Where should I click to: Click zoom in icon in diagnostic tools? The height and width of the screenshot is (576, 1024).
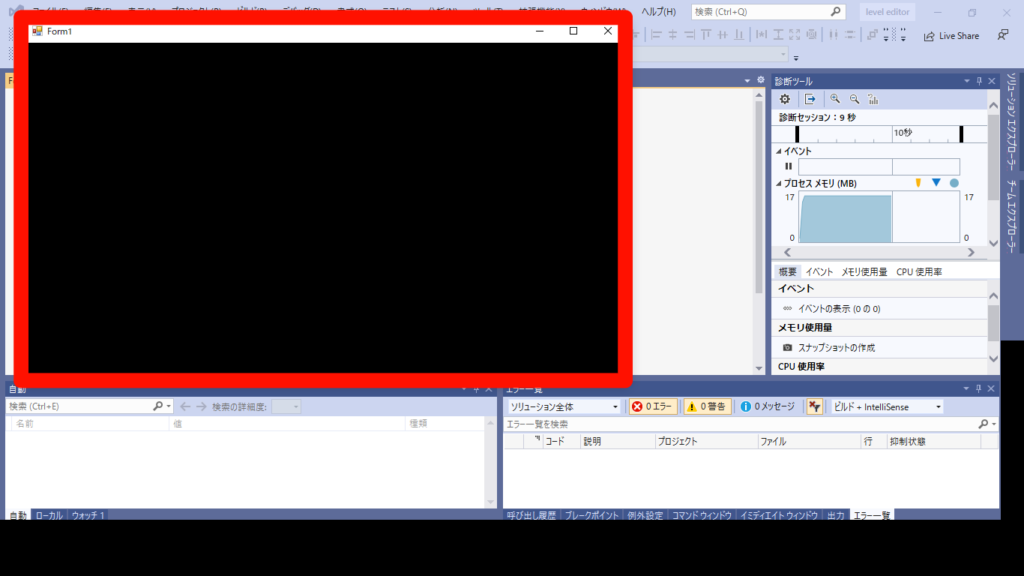tap(835, 99)
